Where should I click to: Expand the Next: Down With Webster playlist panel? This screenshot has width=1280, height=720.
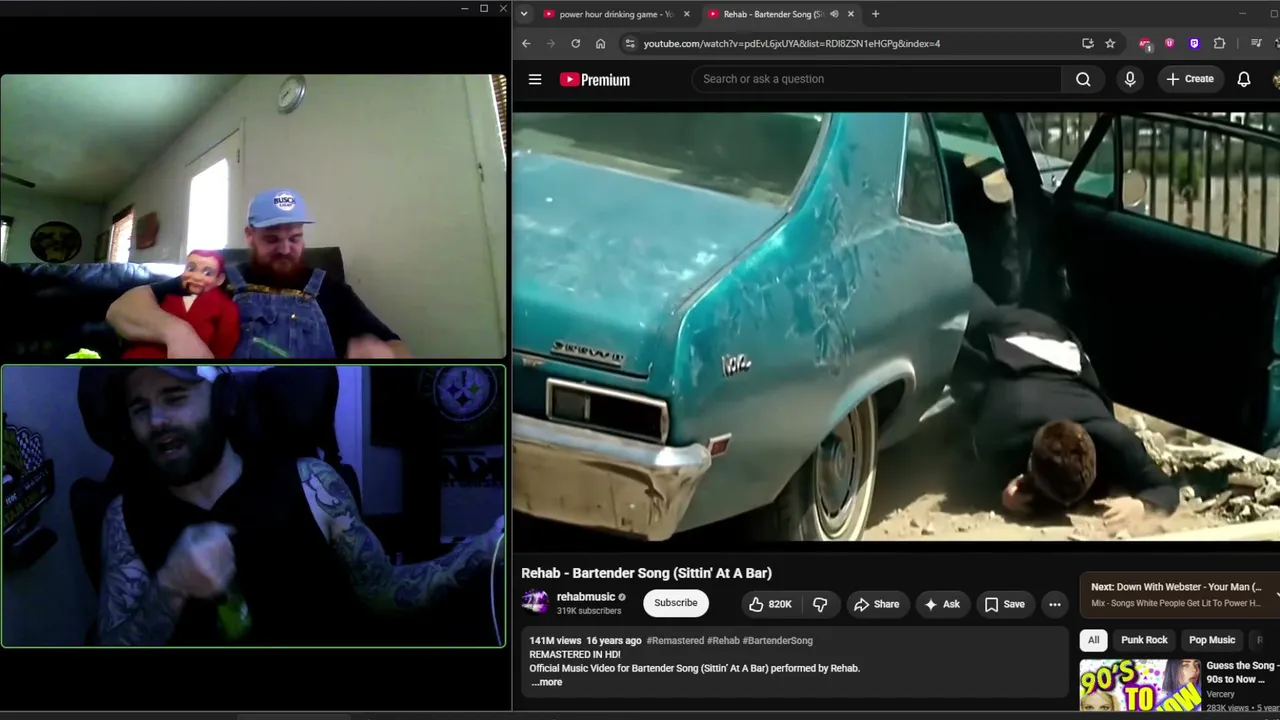coord(1180,594)
